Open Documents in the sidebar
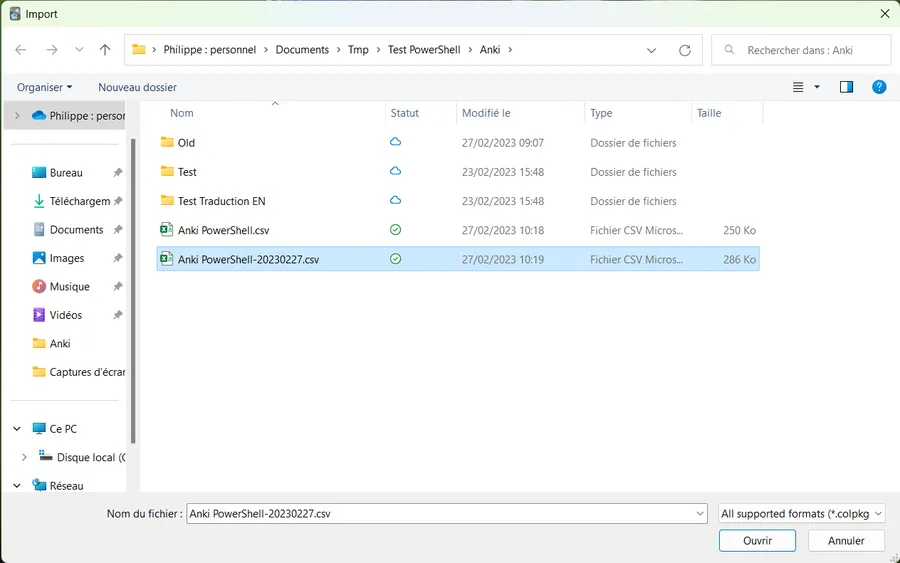Image resolution: width=900 pixels, height=563 pixels. tap(69, 230)
